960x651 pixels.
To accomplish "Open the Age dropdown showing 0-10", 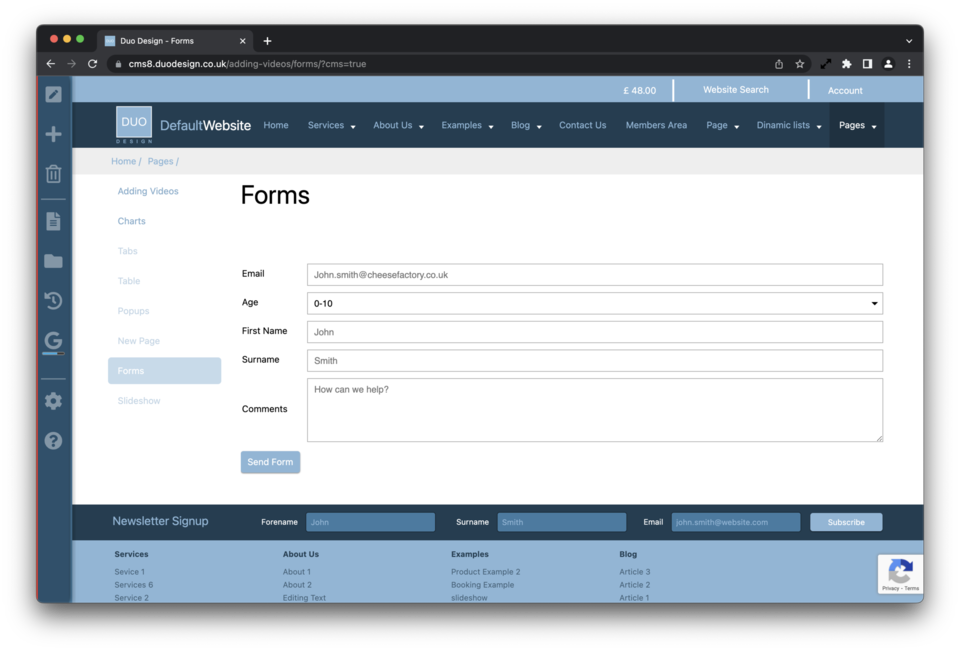I will [x=594, y=303].
